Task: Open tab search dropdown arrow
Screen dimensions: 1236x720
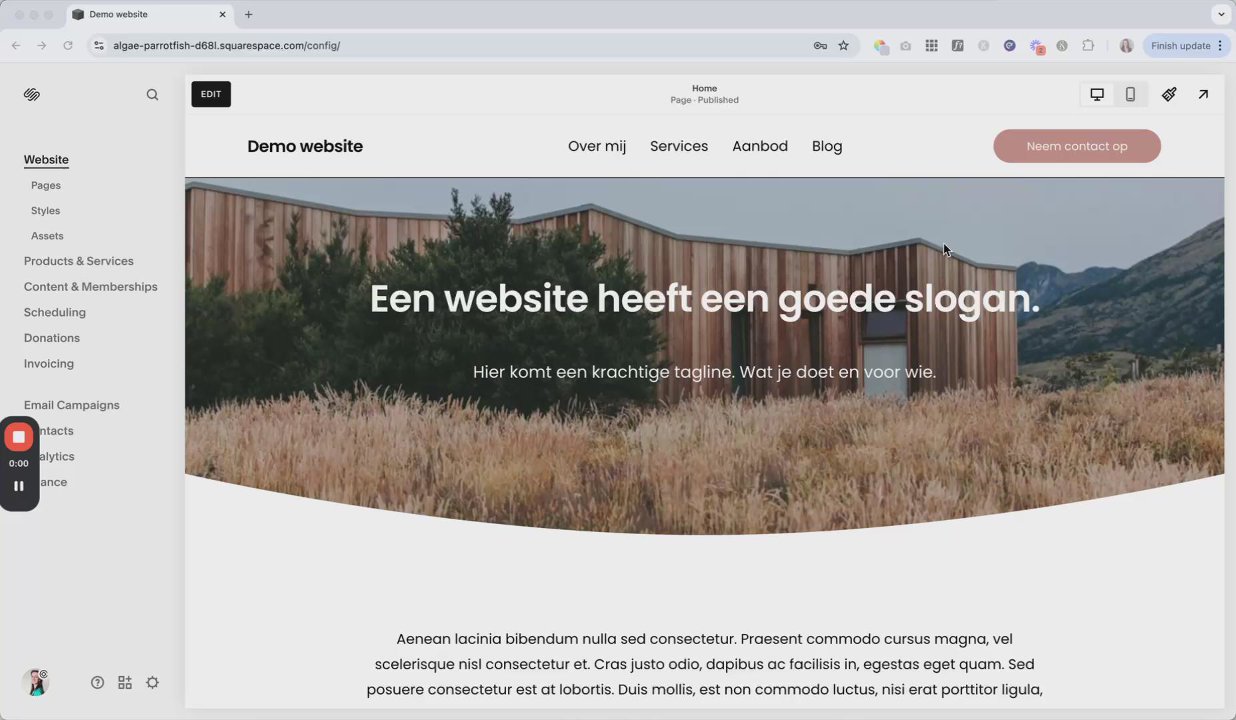Action: [1220, 15]
